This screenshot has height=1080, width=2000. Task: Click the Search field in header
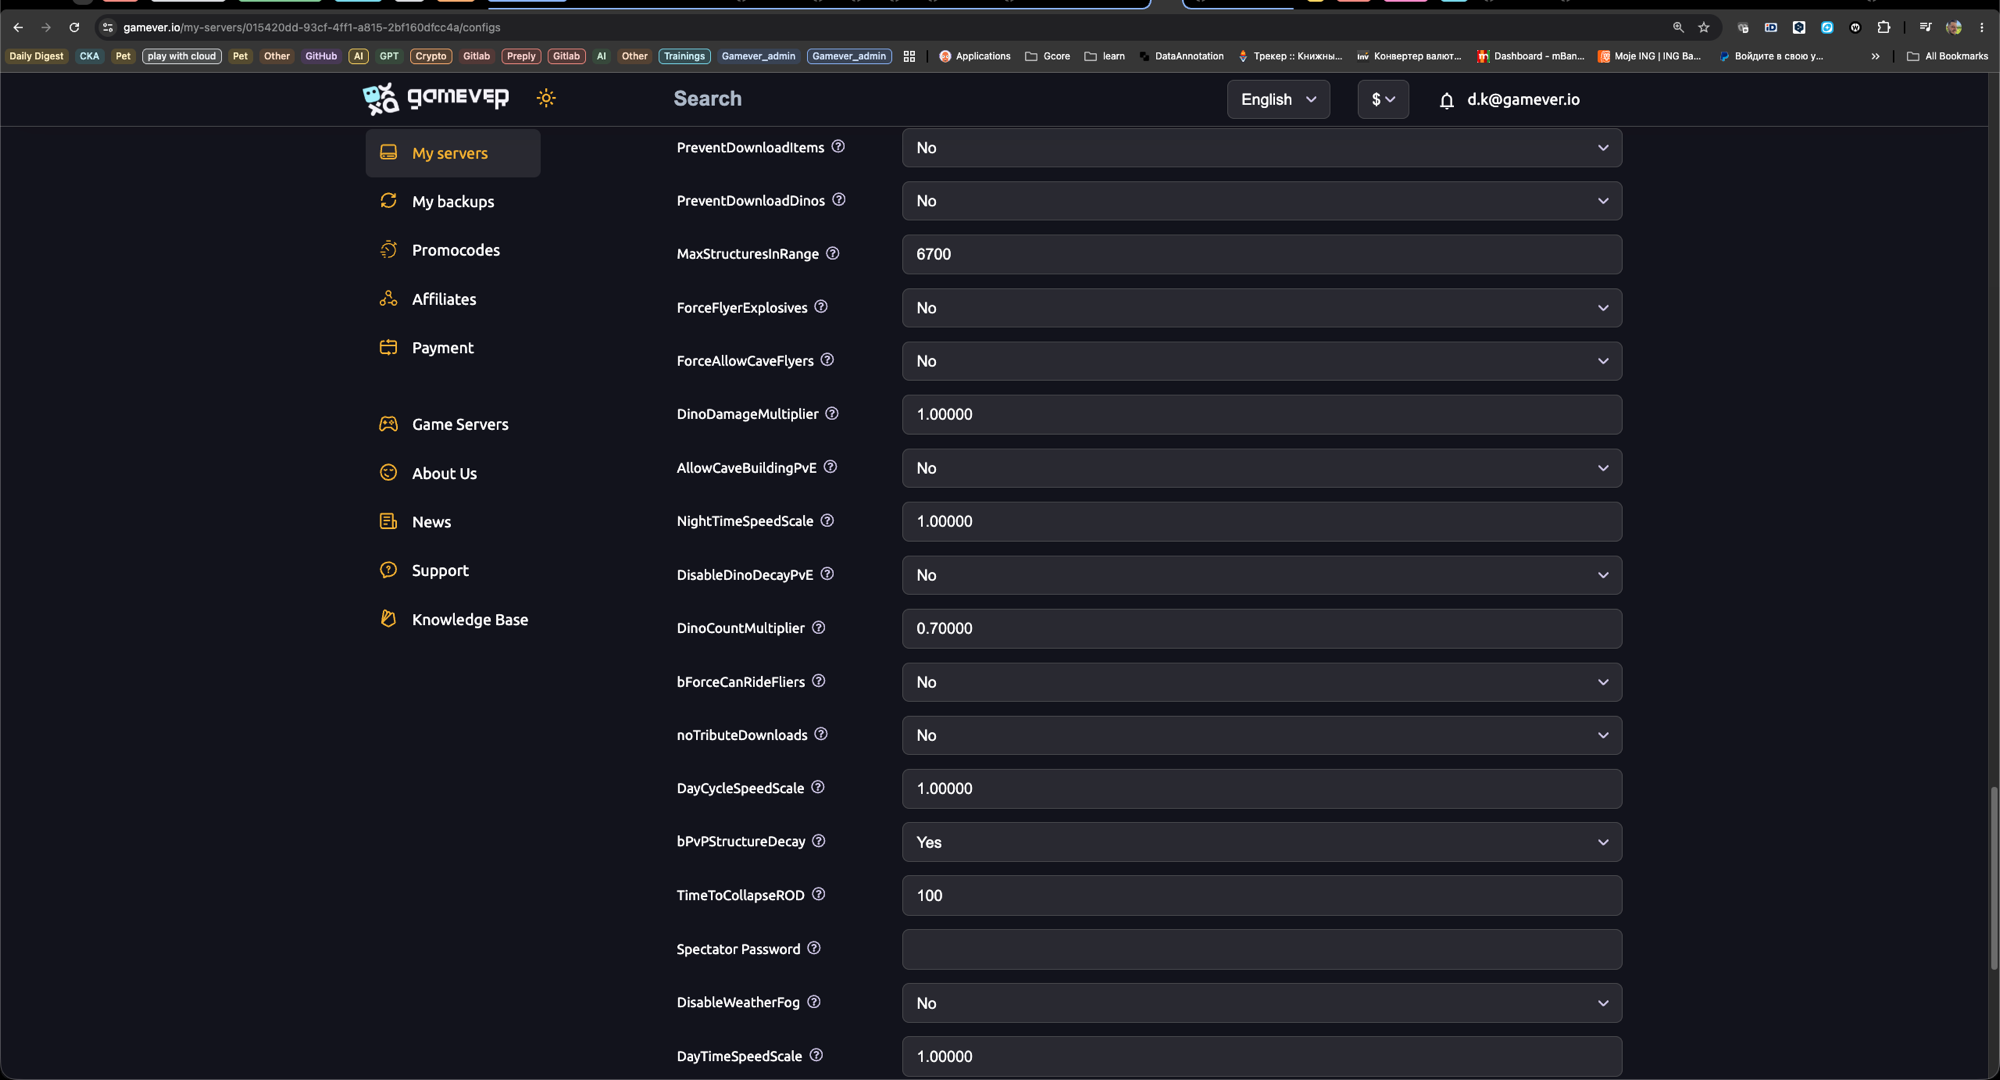coord(707,98)
